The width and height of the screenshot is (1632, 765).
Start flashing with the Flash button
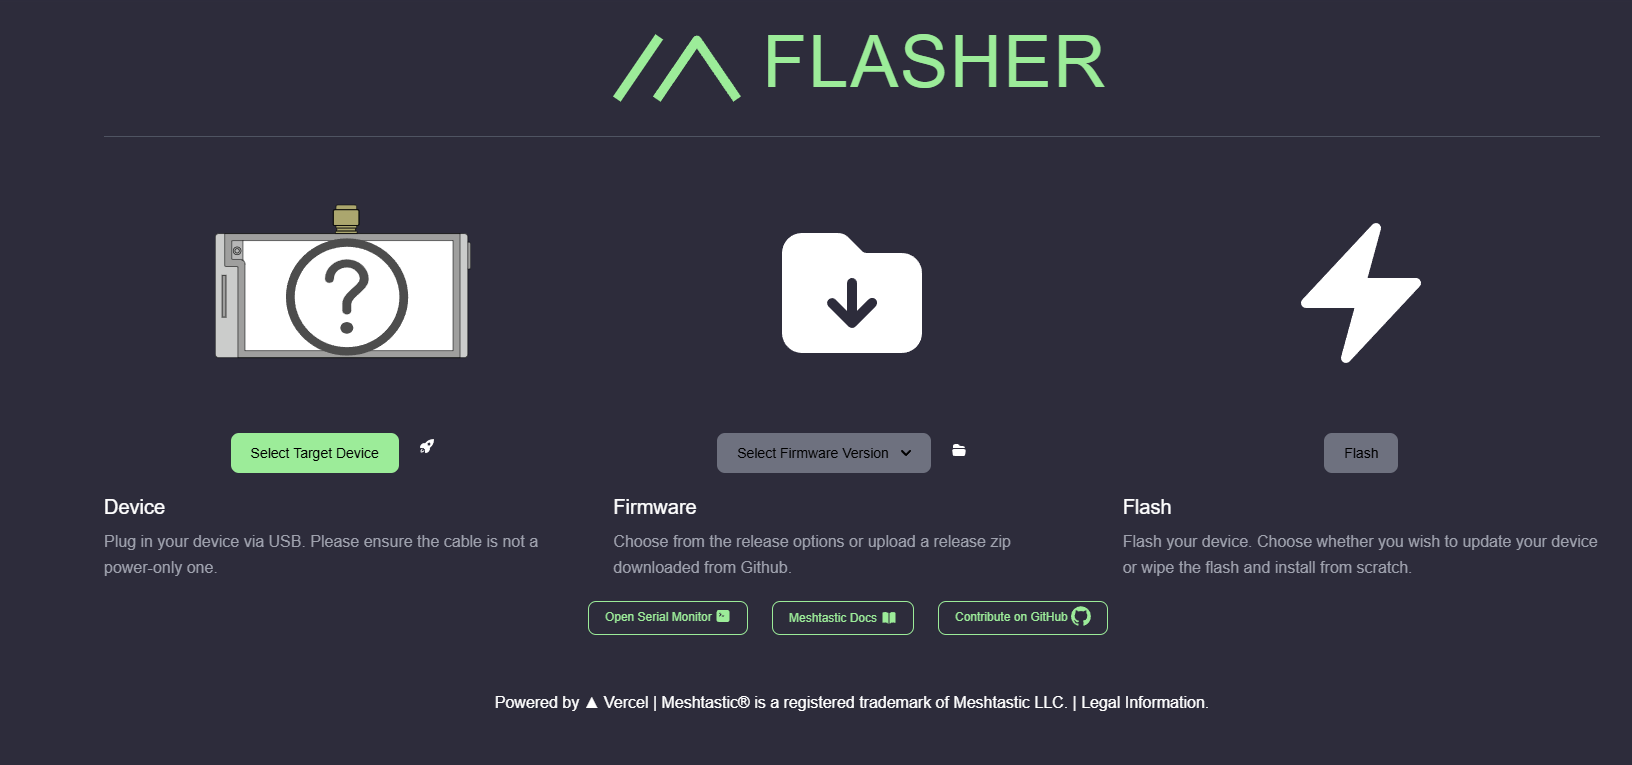[1361, 453]
